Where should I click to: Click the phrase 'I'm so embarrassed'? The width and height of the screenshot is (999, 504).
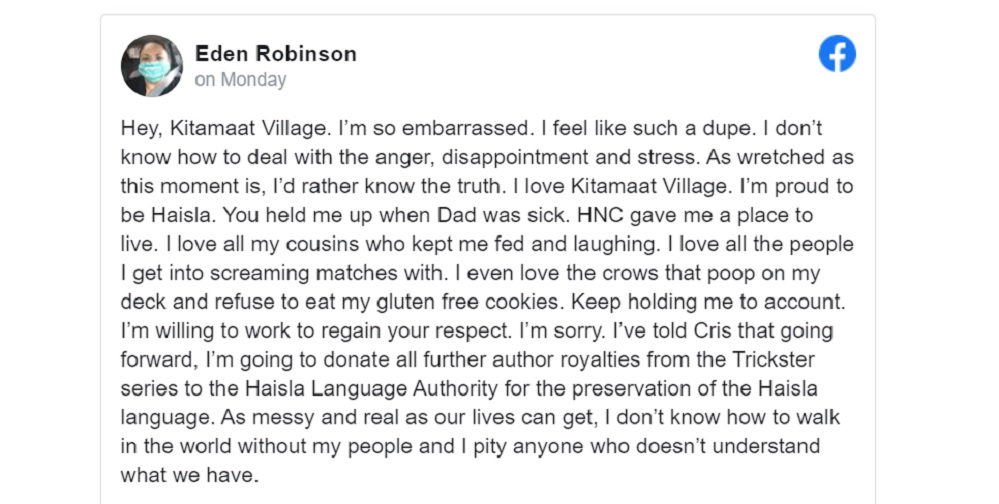(434, 128)
